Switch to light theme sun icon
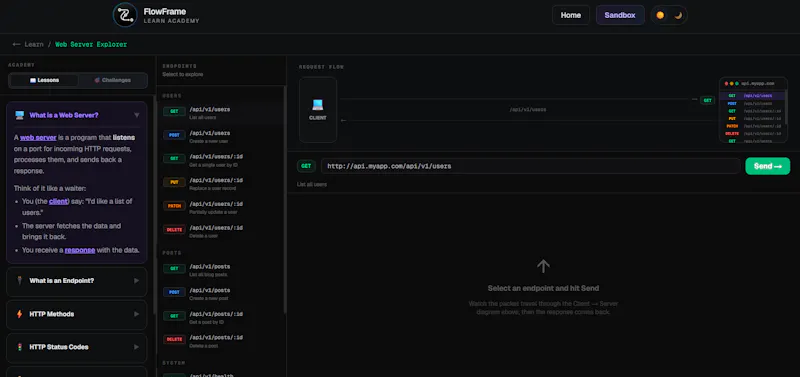 [x=660, y=15]
